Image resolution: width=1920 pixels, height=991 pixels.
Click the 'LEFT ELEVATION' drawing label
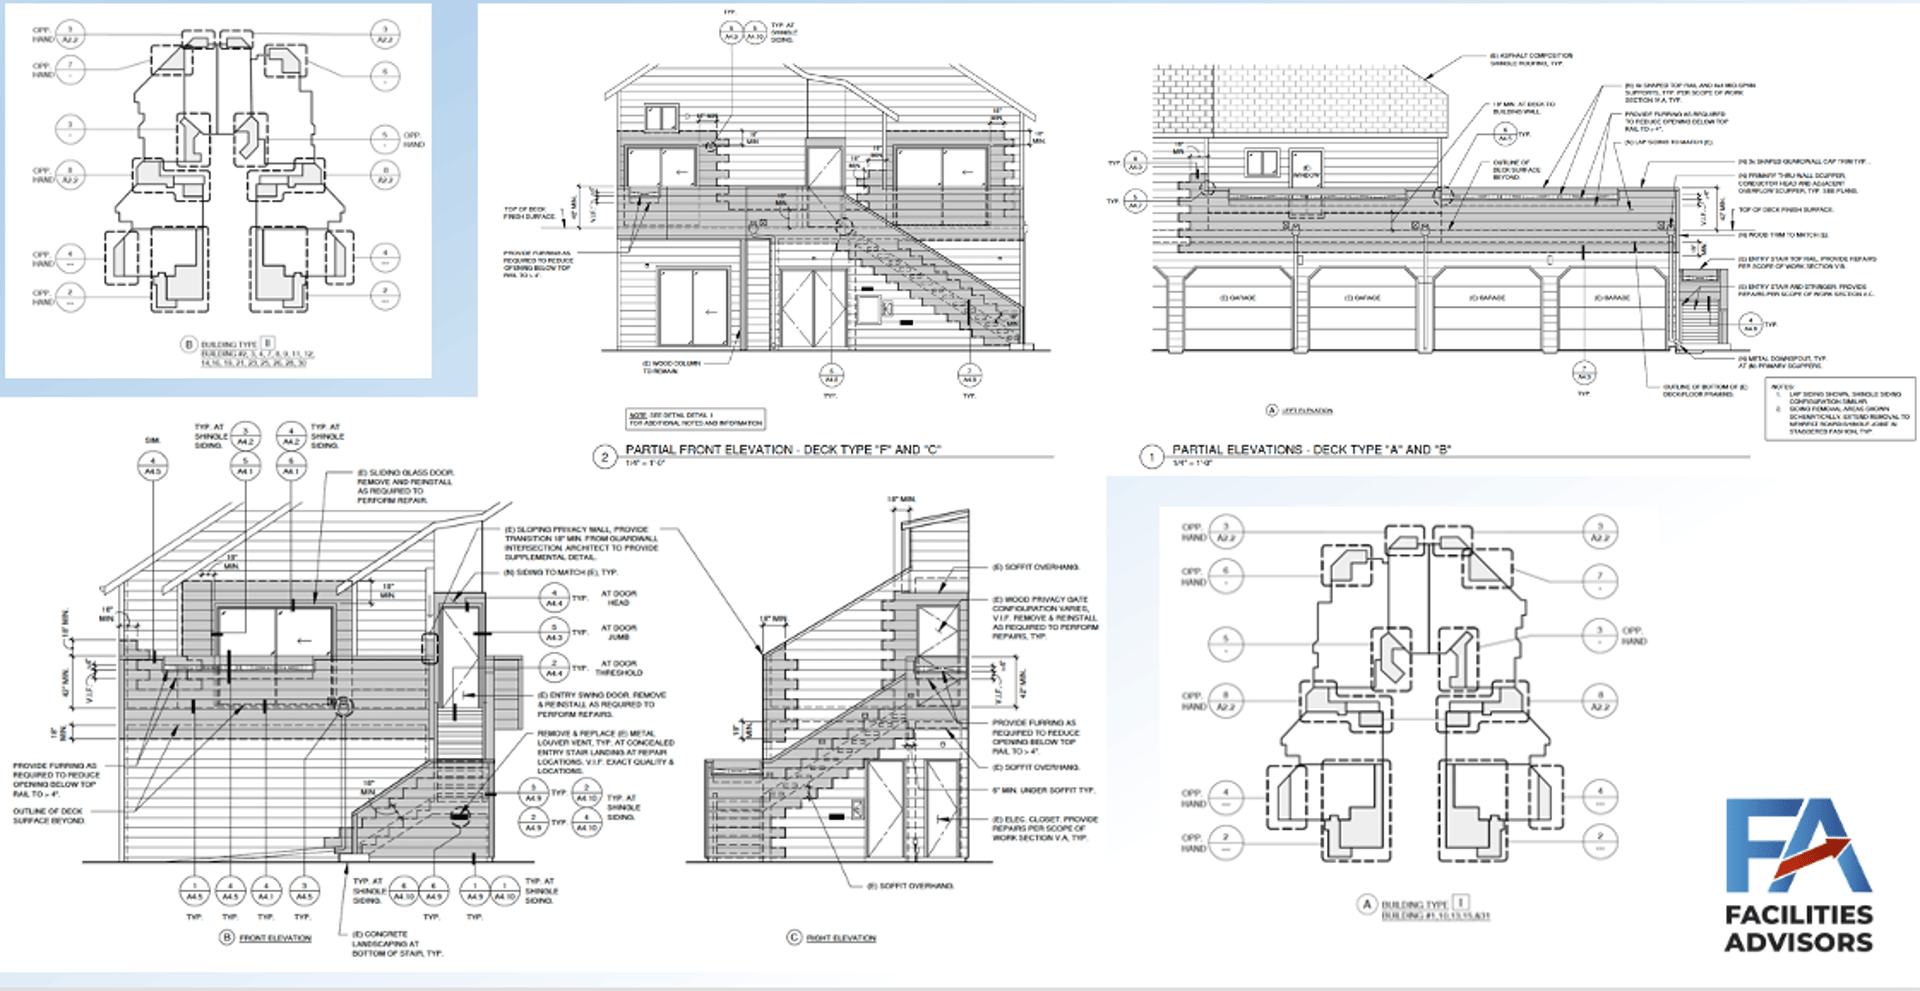point(1307,411)
